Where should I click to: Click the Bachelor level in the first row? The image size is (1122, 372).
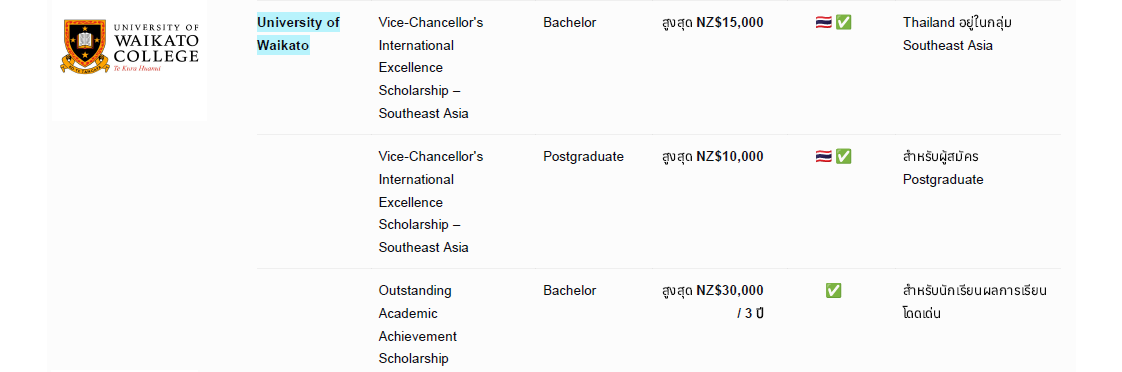570,23
